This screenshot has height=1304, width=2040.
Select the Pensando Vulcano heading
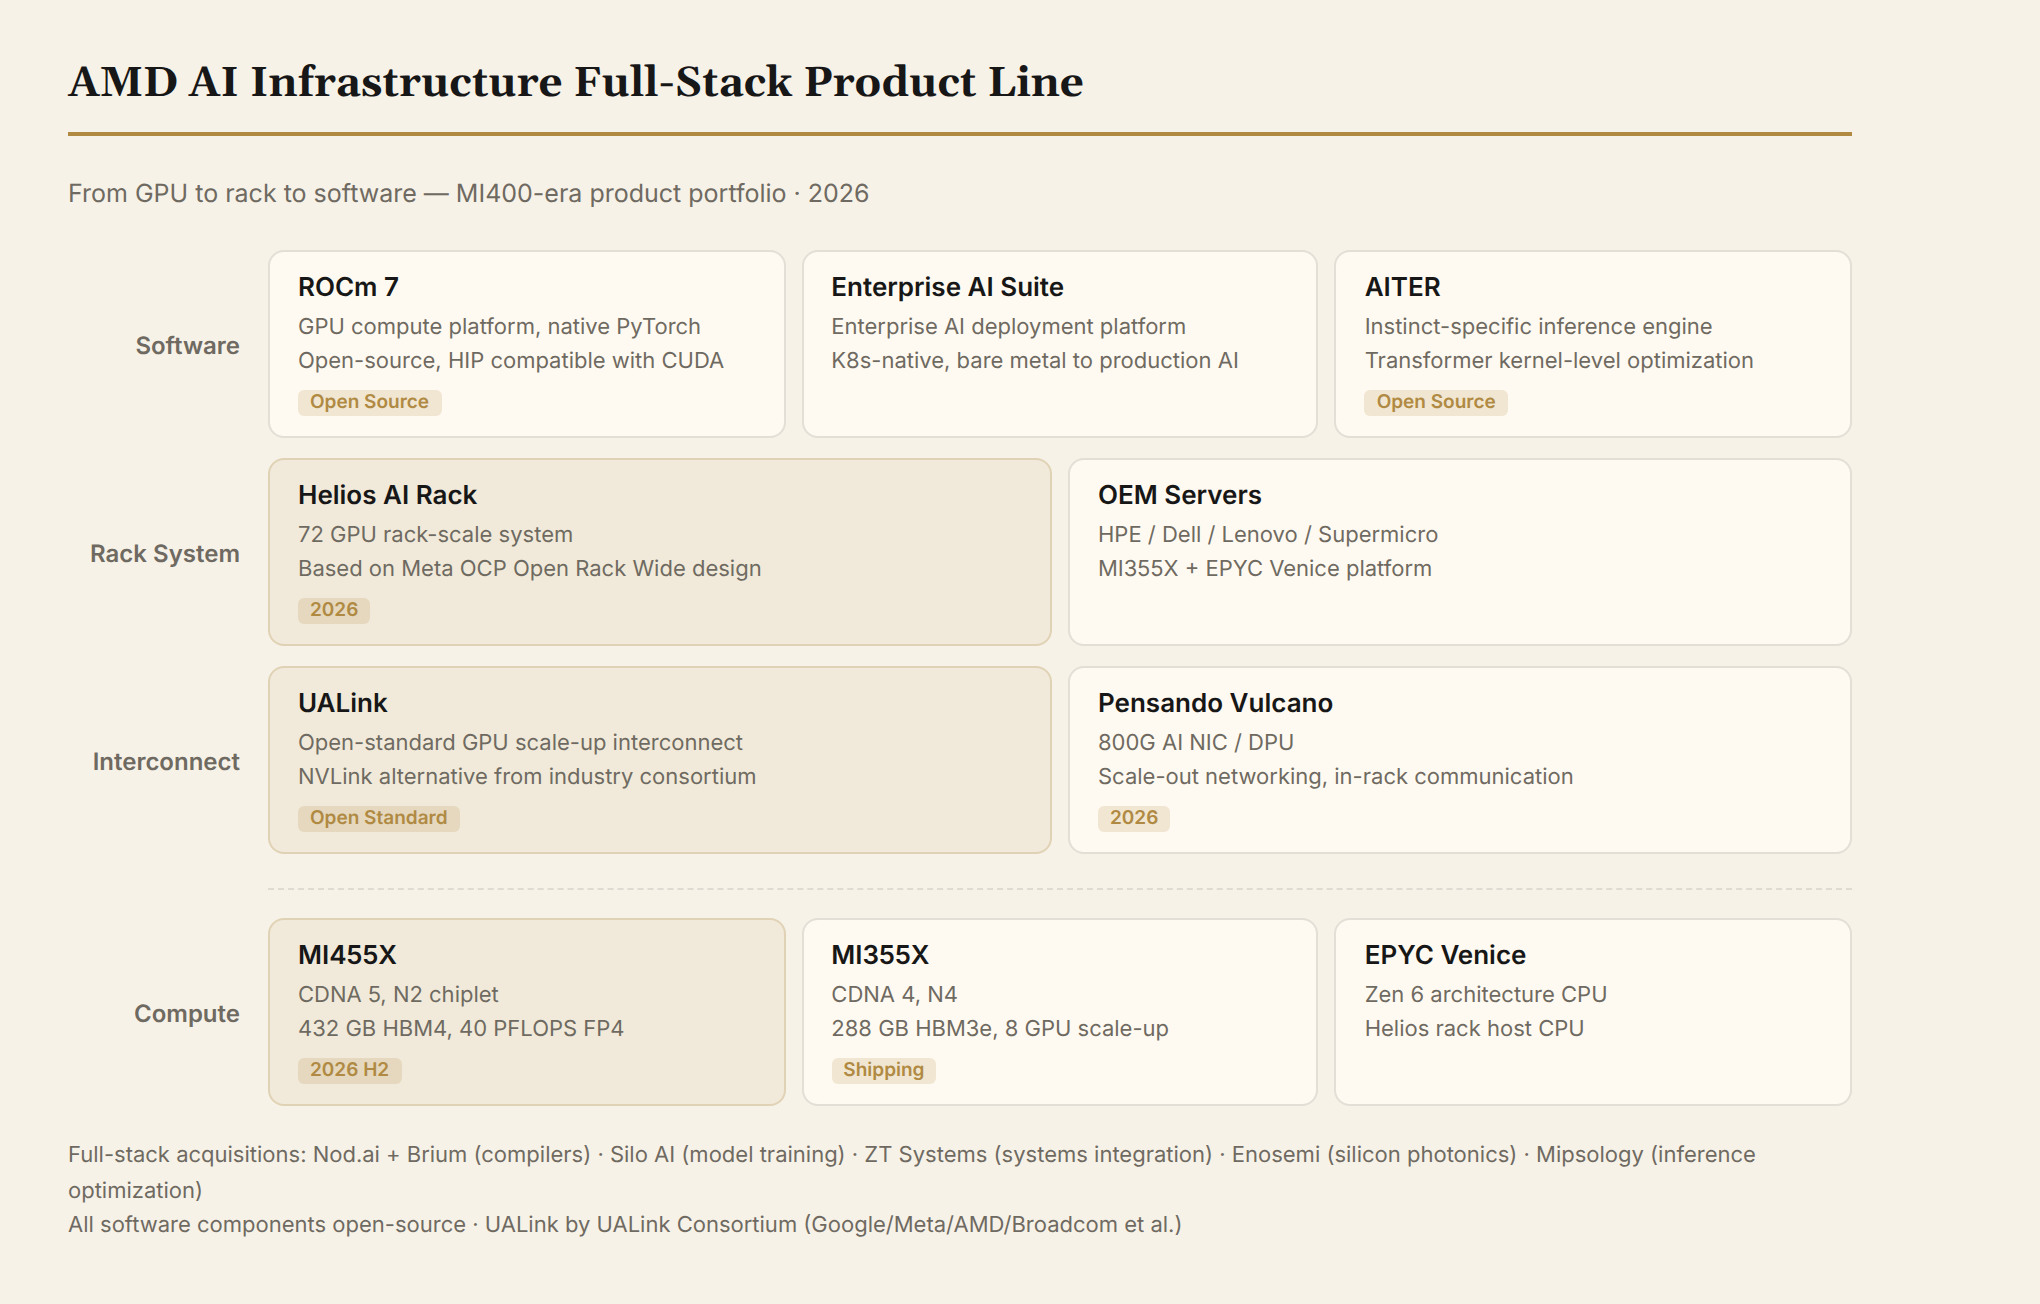[x=1215, y=703]
